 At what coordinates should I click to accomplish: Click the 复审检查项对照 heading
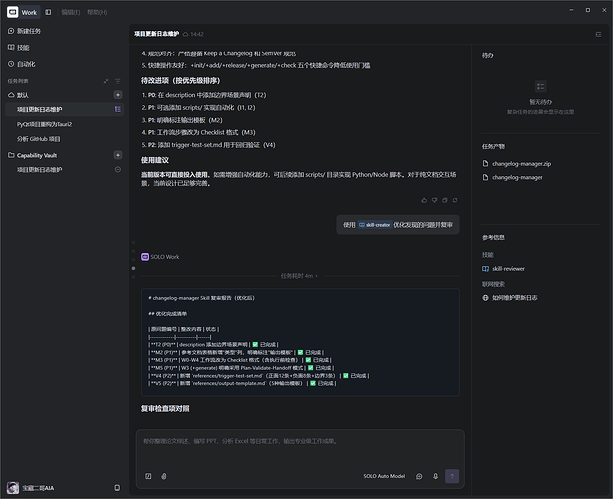165,408
